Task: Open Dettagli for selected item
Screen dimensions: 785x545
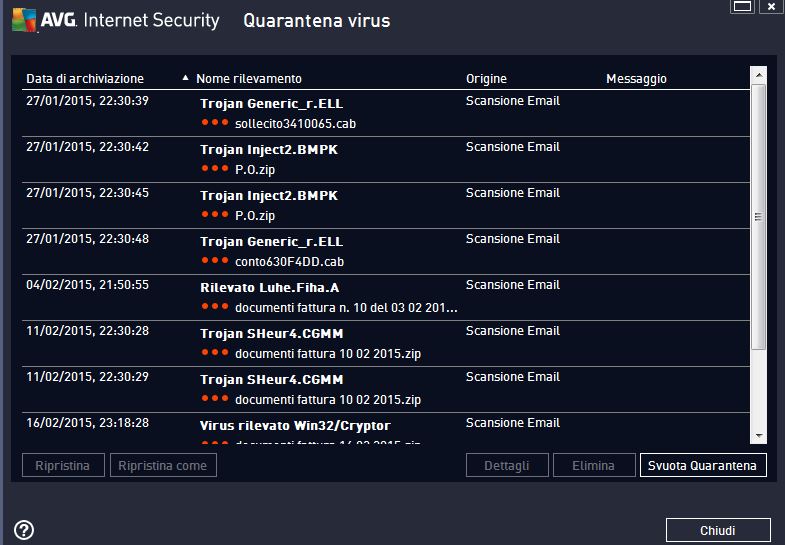Action: point(507,465)
